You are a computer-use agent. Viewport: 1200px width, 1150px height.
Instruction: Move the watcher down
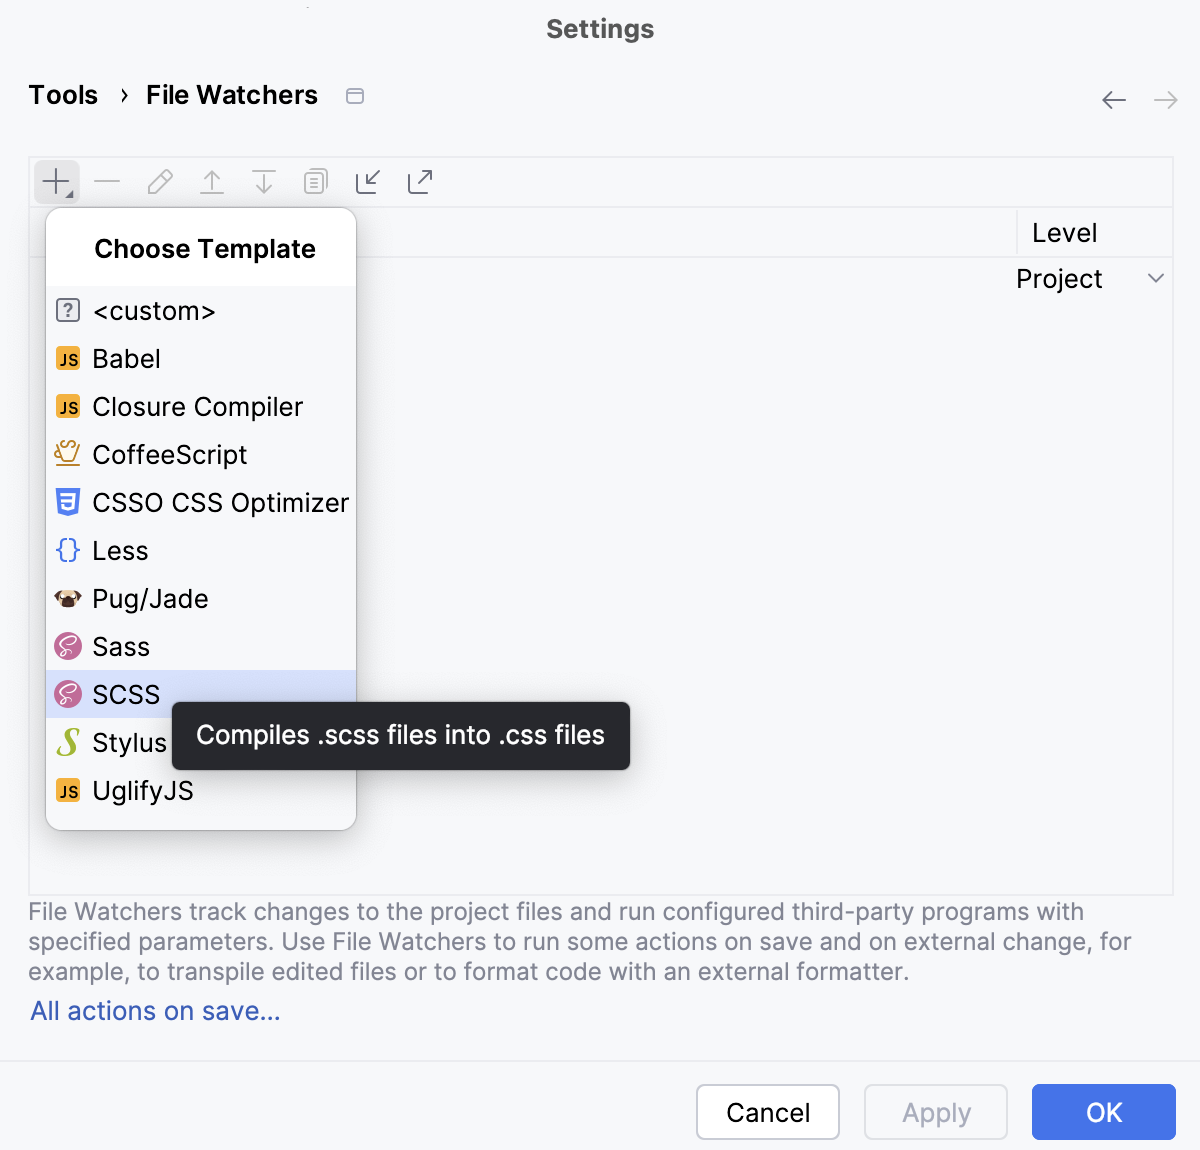[263, 181]
